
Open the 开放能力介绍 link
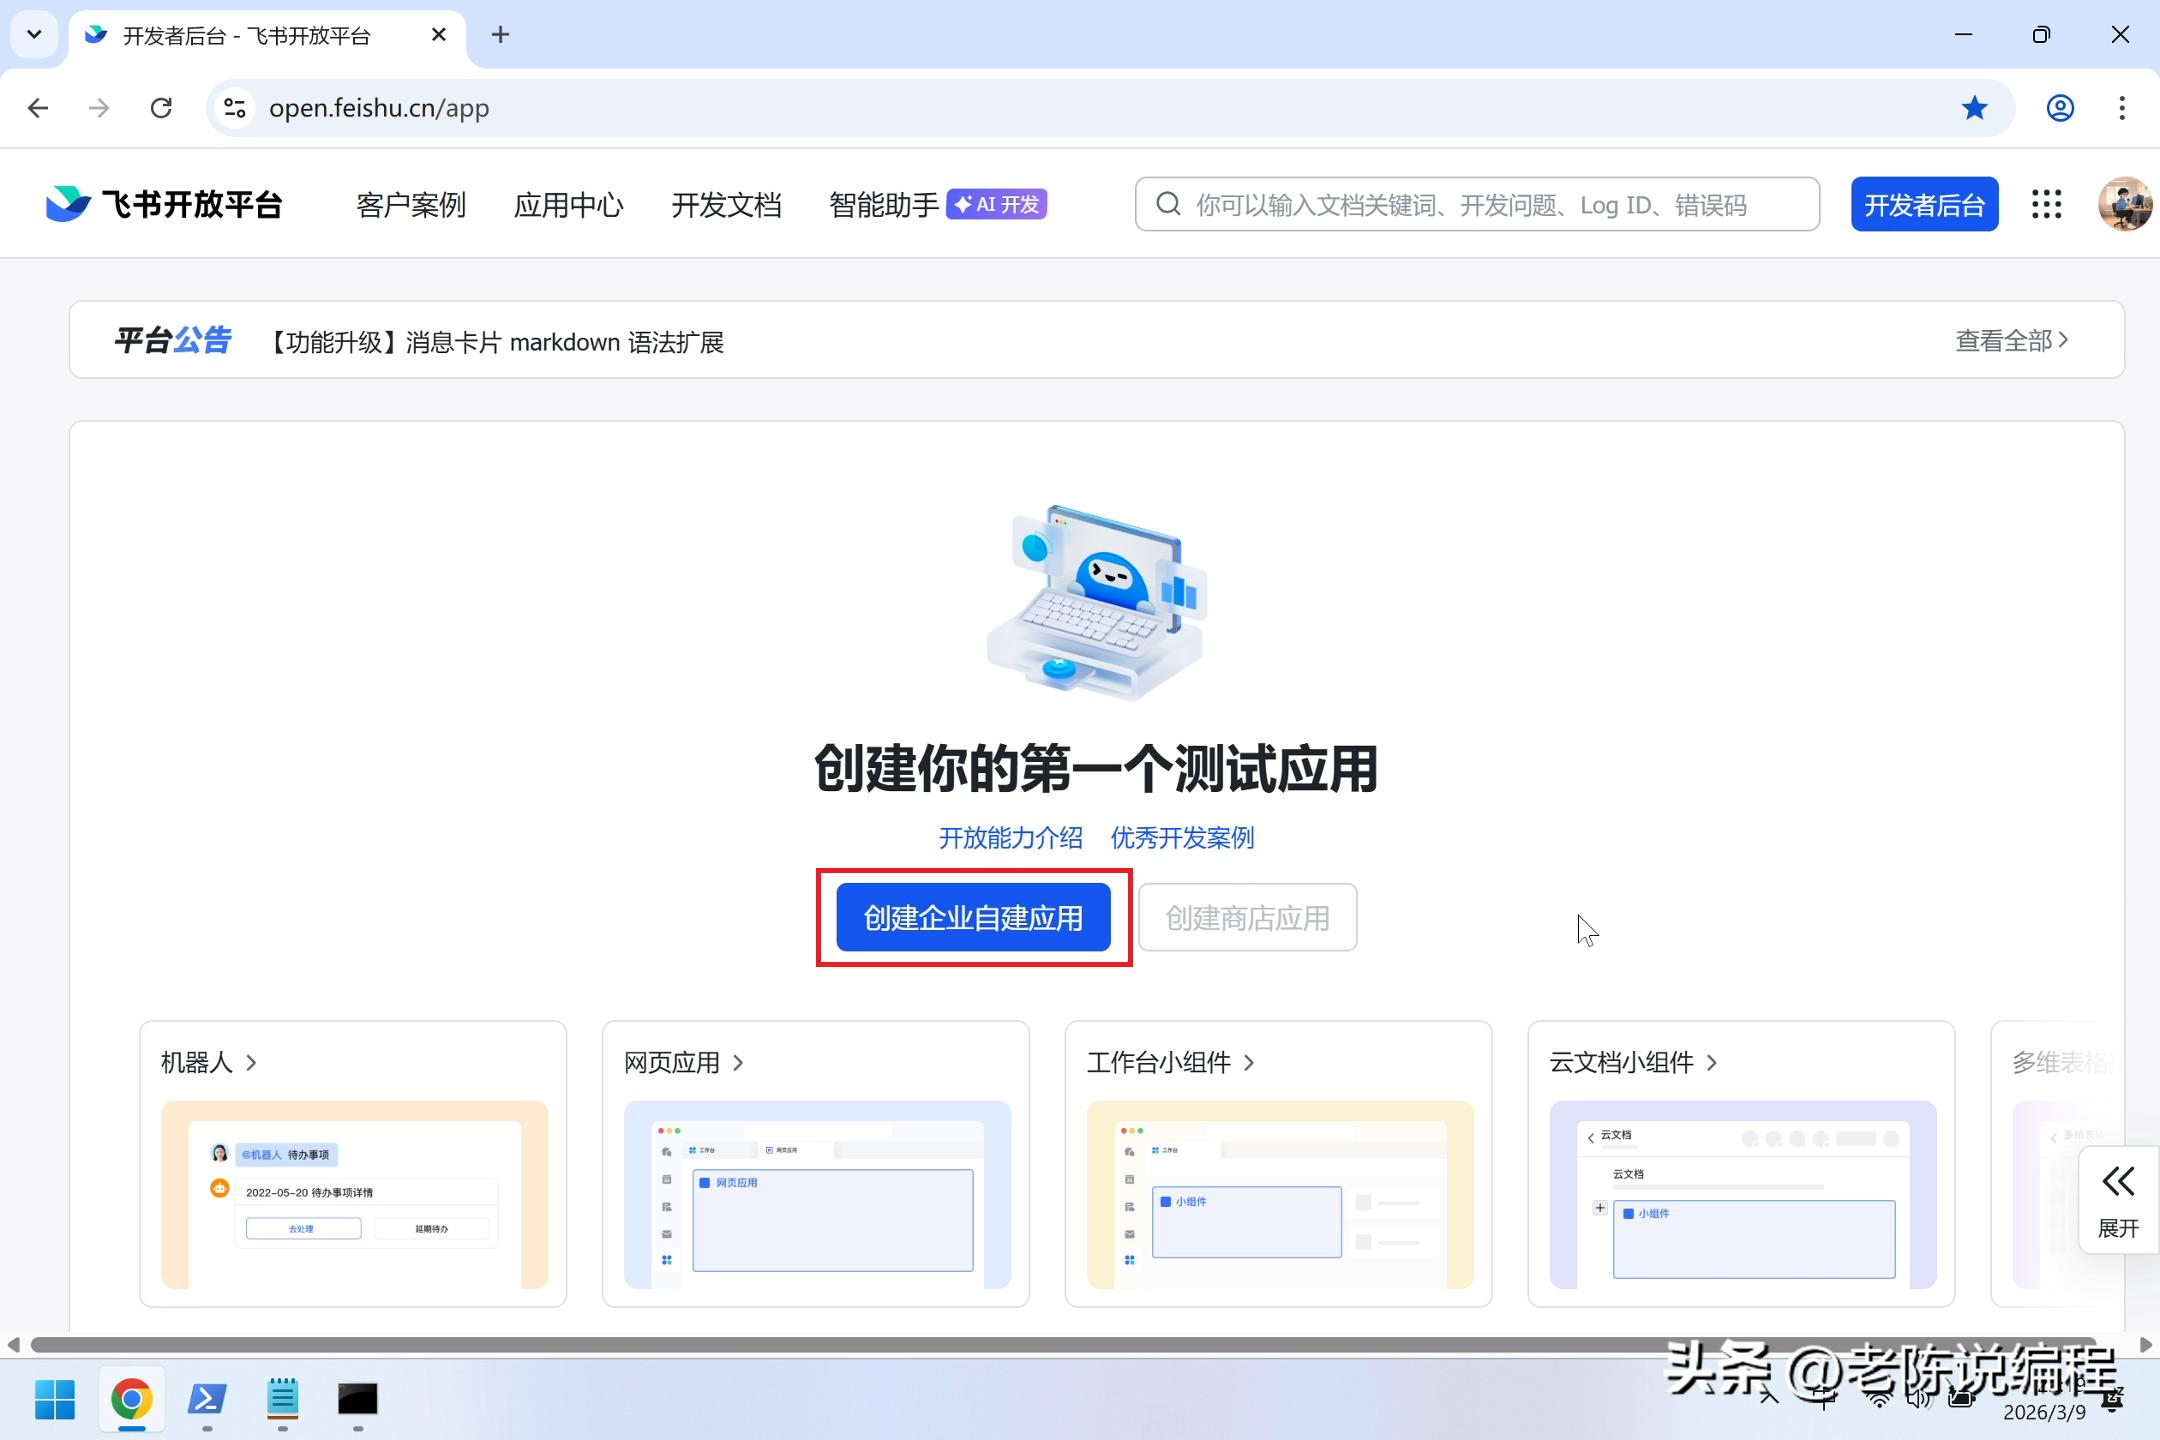click(1010, 838)
